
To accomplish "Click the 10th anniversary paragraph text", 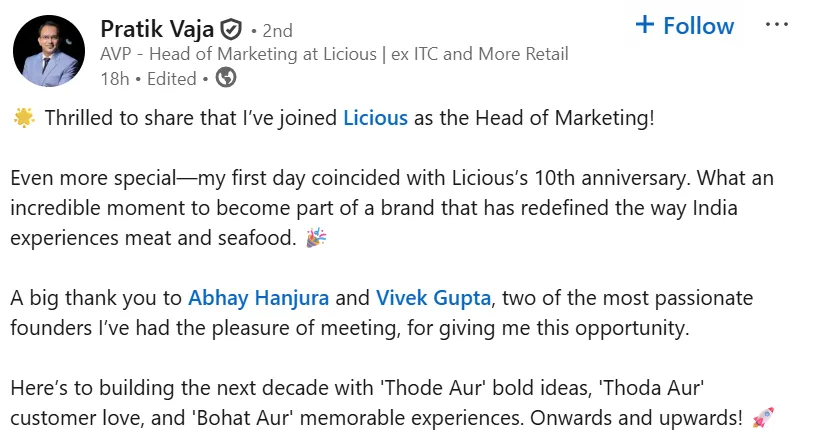I will pyautogui.click(x=392, y=208).
